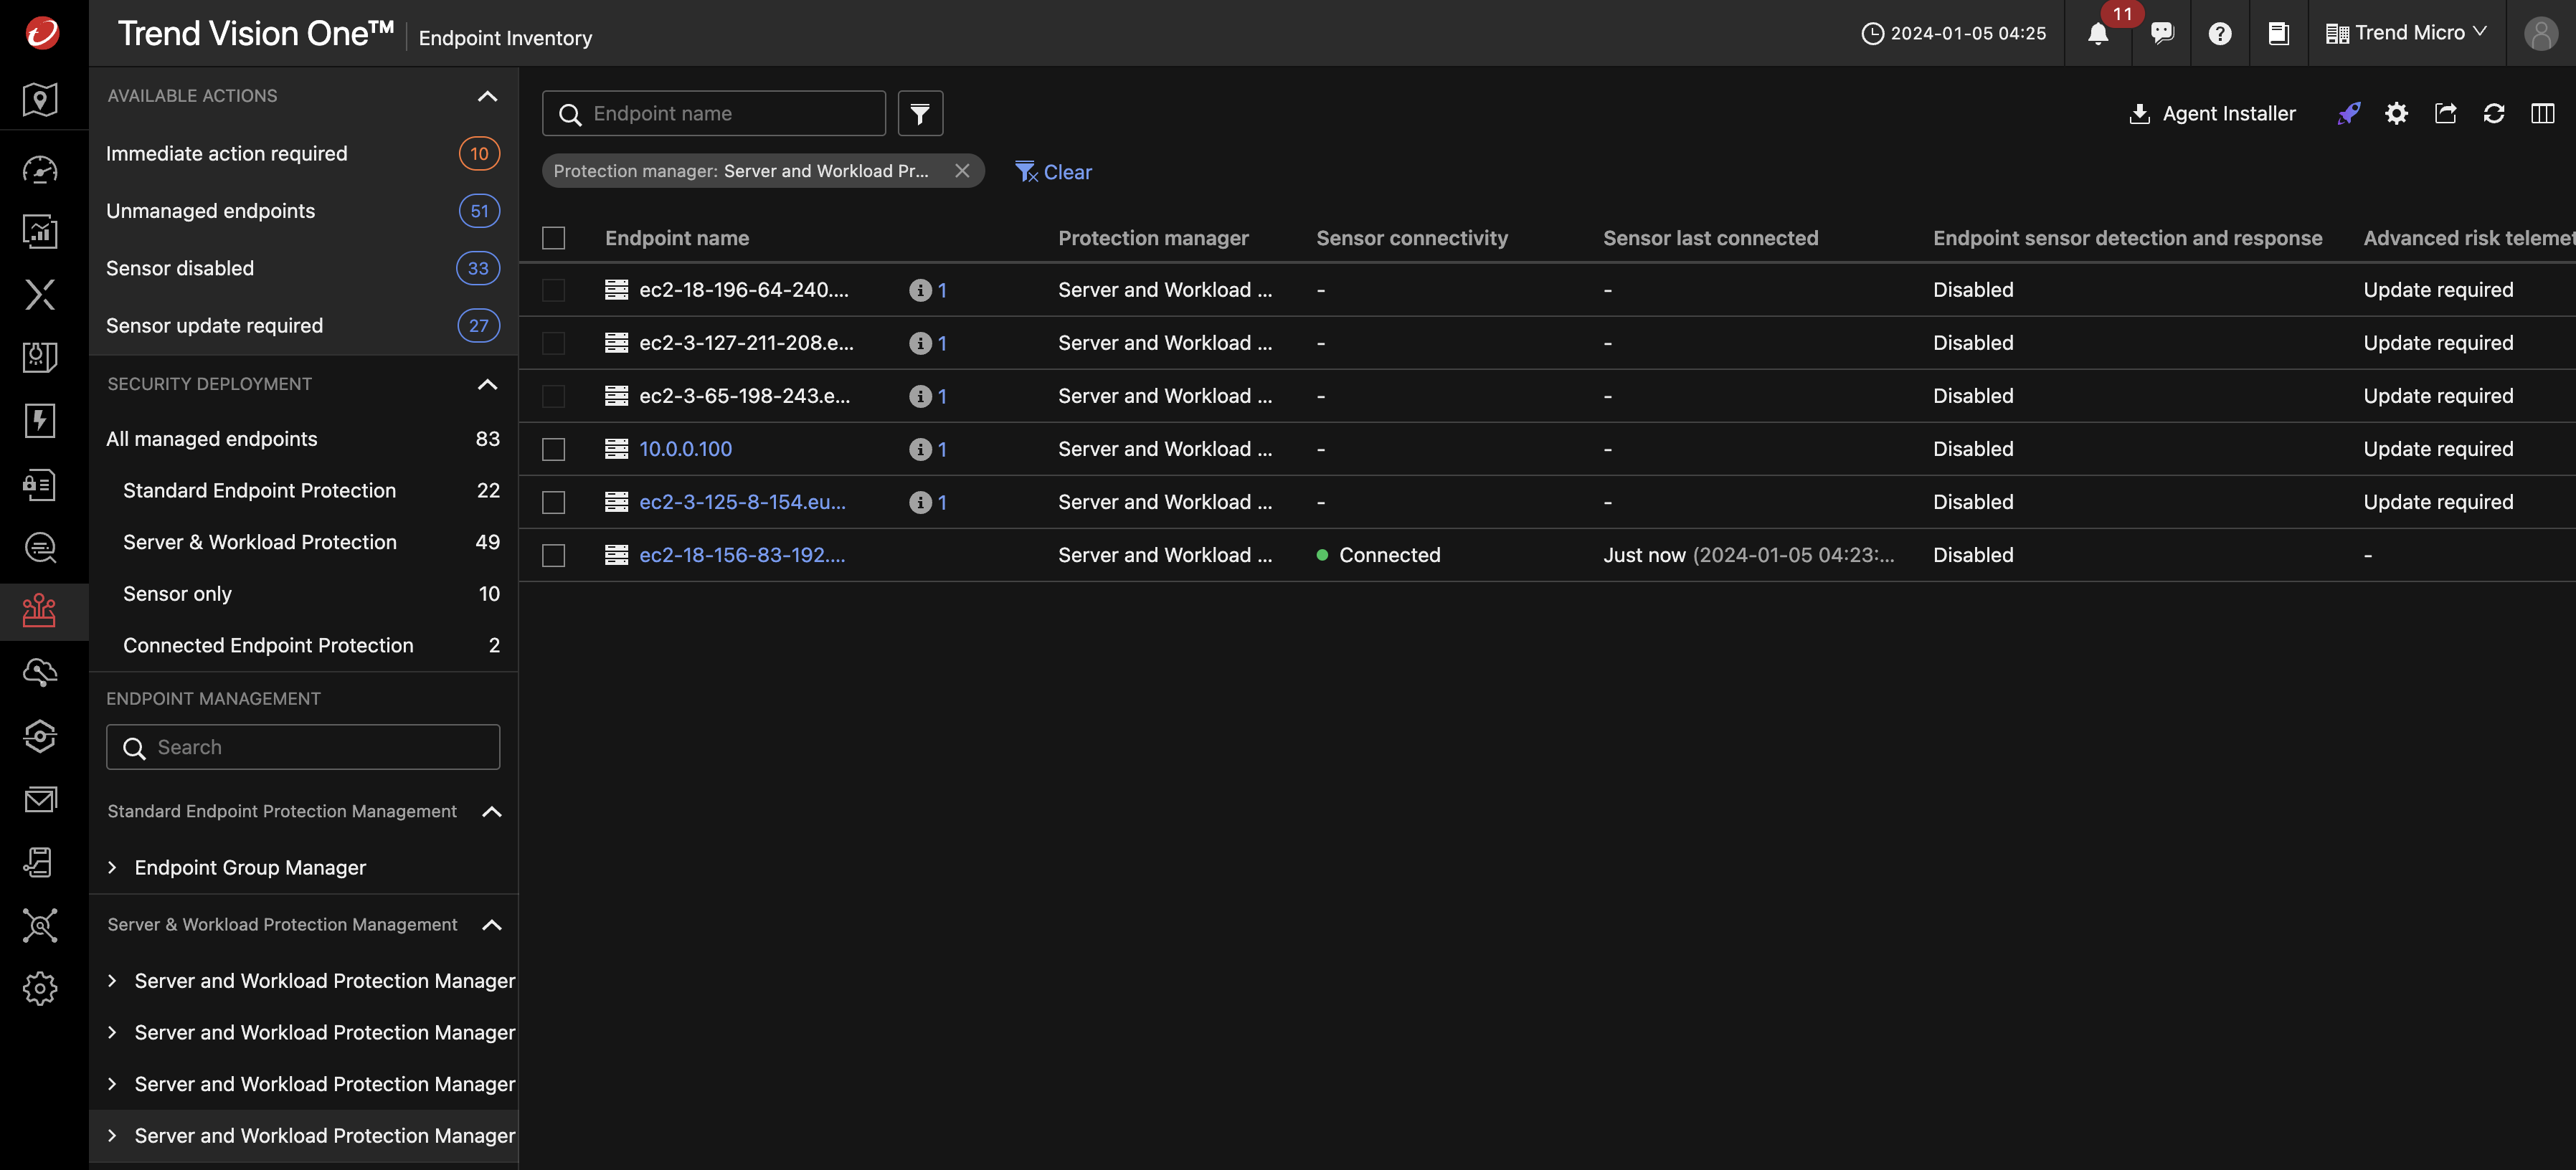The height and width of the screenshot is (1170, 2576).
Task: Select checkbox for ec2-3-65-198-243 row
Action: coord(553,396)
